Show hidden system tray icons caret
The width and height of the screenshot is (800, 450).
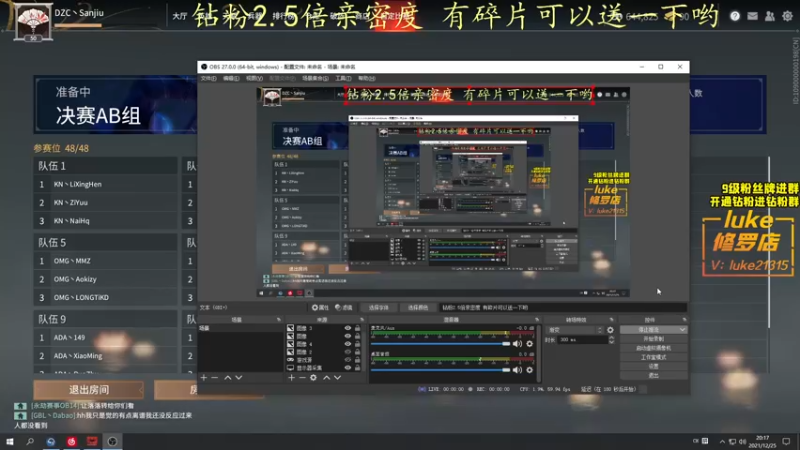[722, 441]
